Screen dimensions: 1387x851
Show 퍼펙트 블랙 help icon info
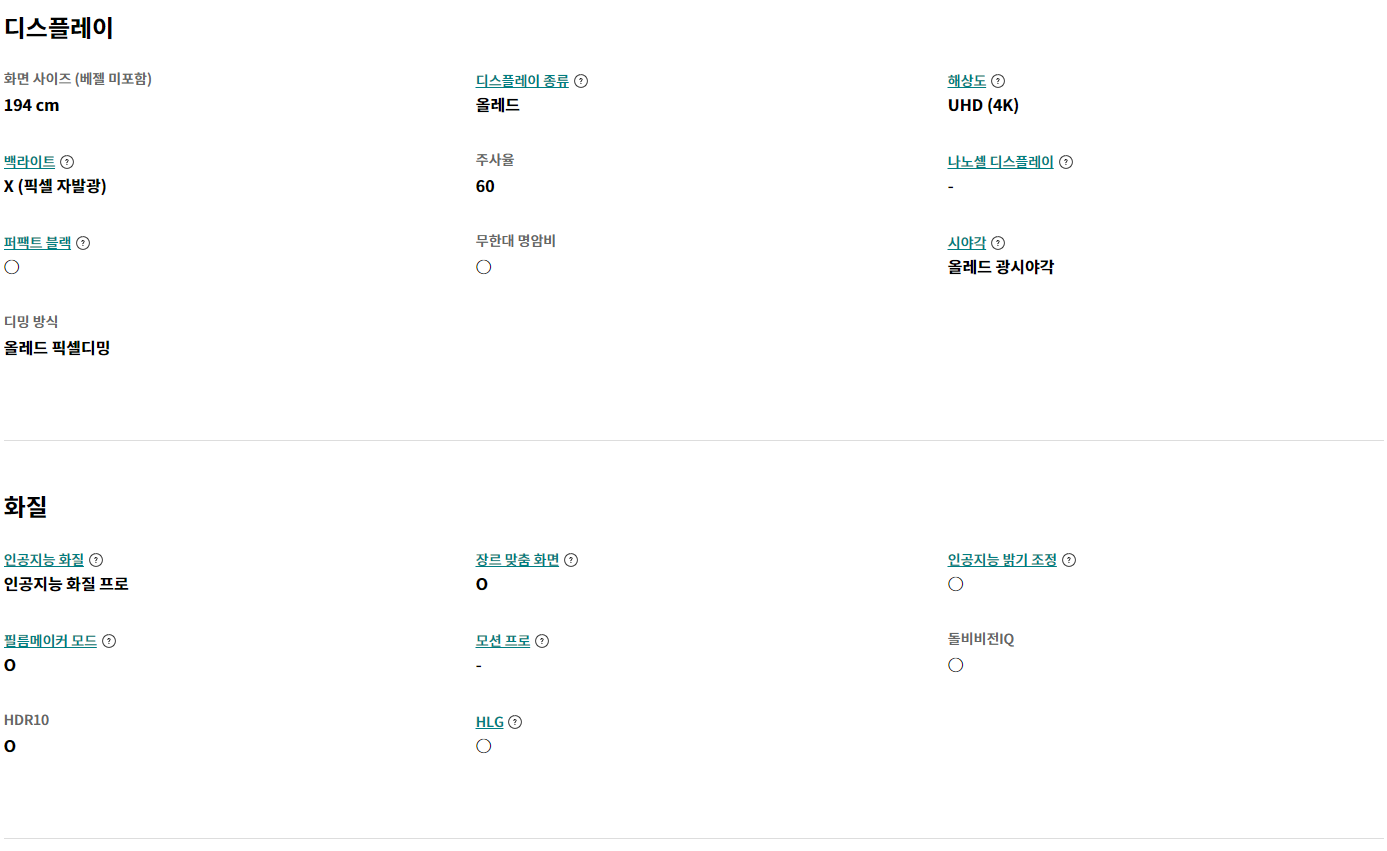83,243
